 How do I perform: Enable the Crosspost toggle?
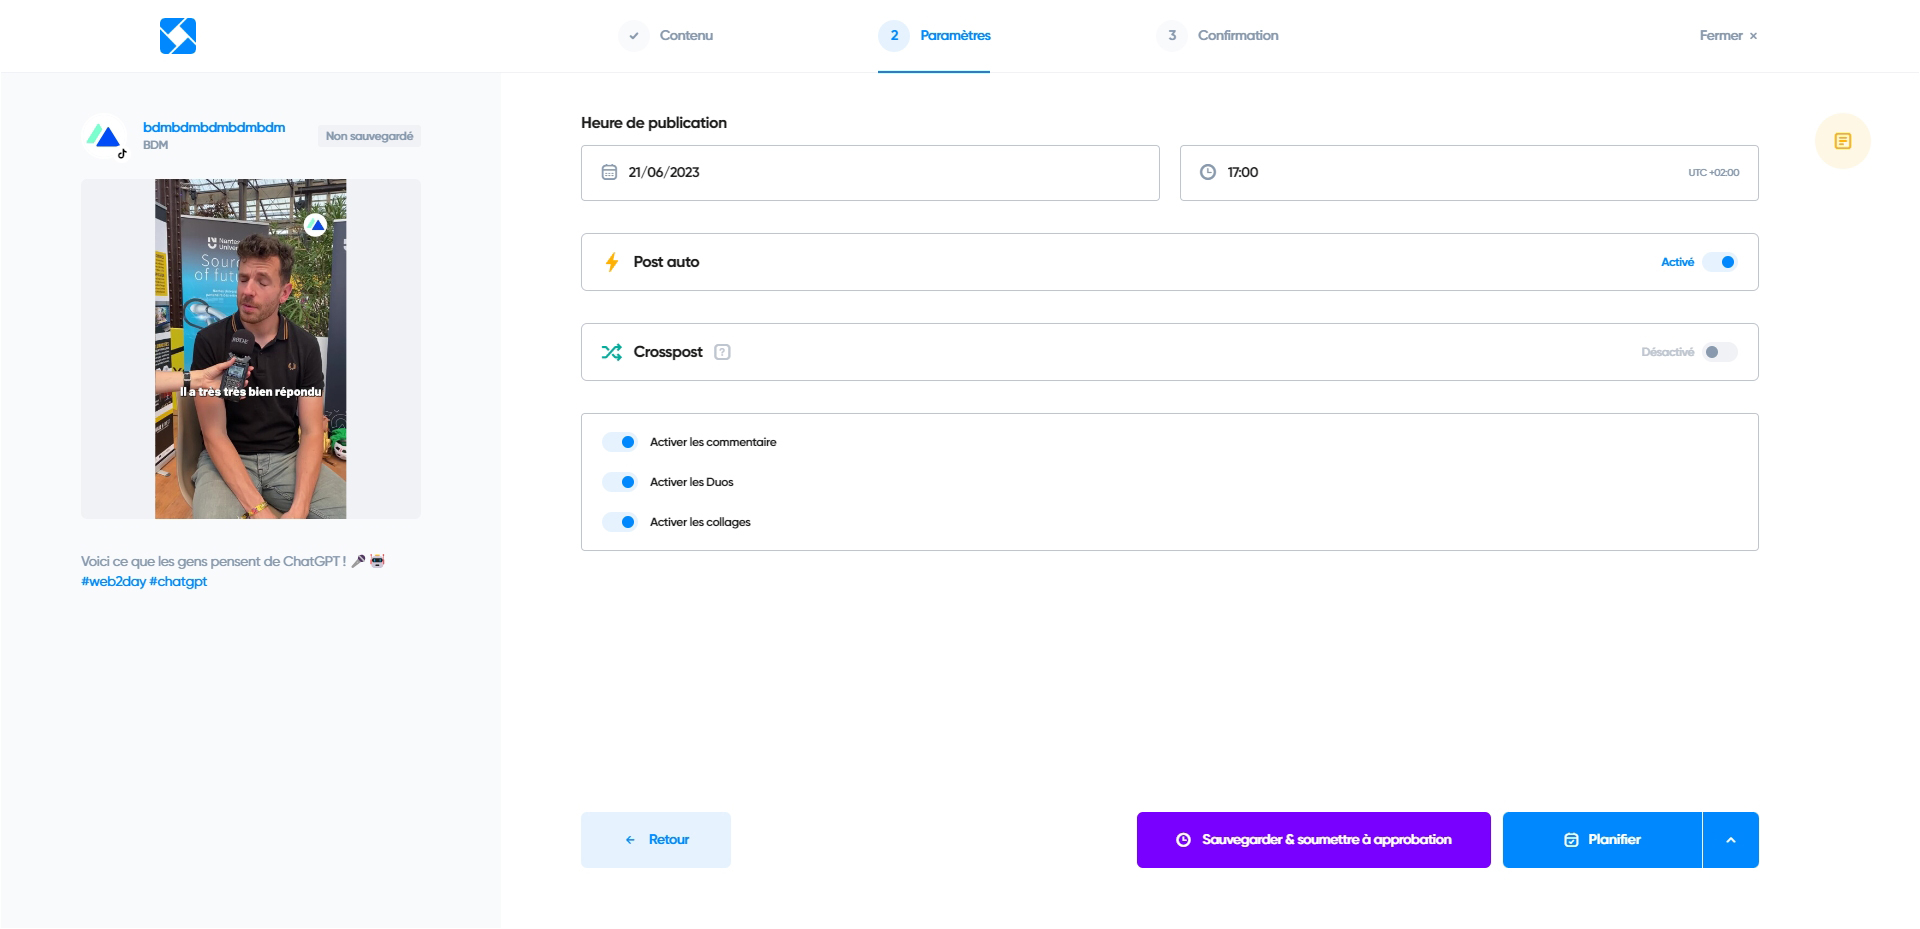pos(1720,352)
